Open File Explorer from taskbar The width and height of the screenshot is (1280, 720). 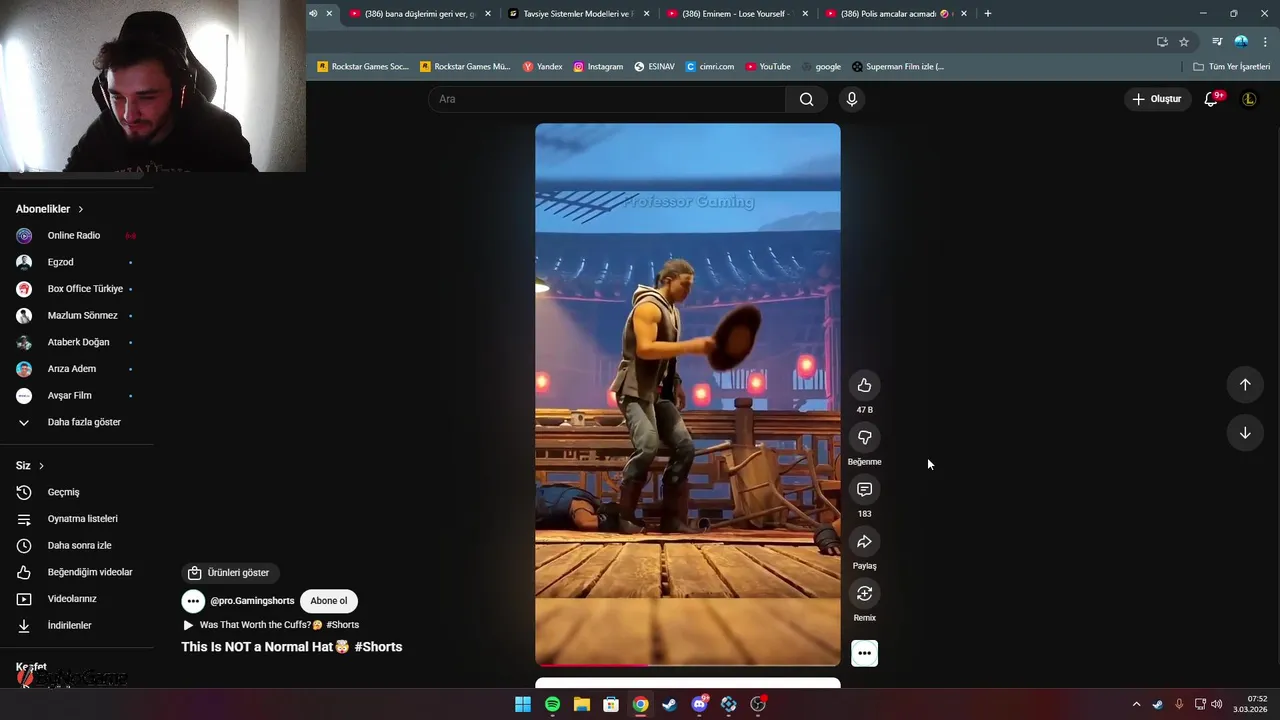point(582,704)
